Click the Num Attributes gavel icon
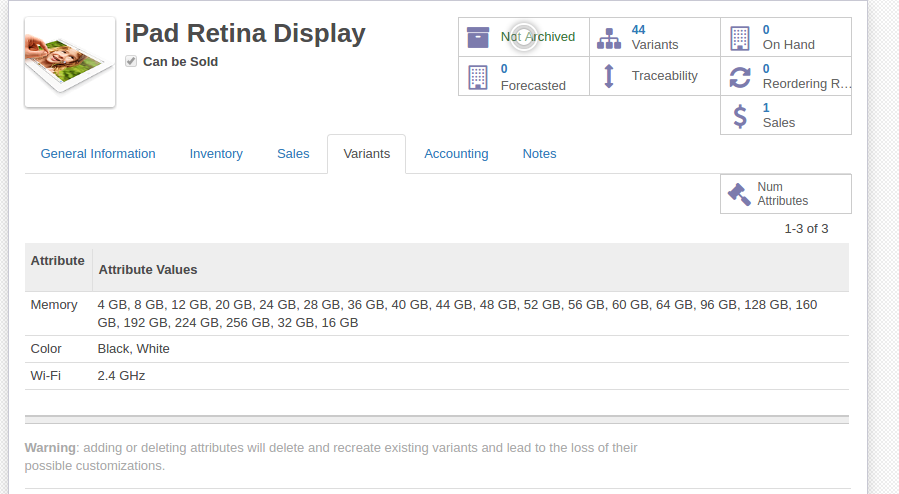Image resolution: width=899 pixels, height=494 pixels. point(739,194)
